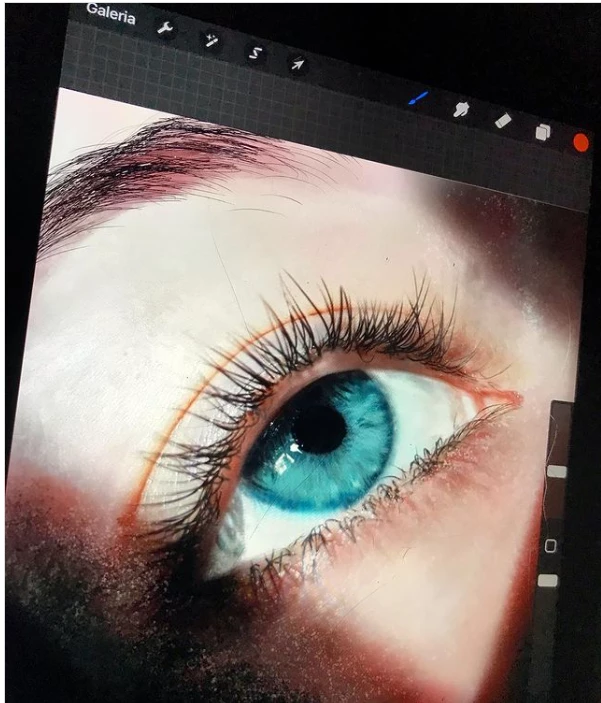Activate the Transform arrow tool
601x703 pixels.
[x=297, y=65]
